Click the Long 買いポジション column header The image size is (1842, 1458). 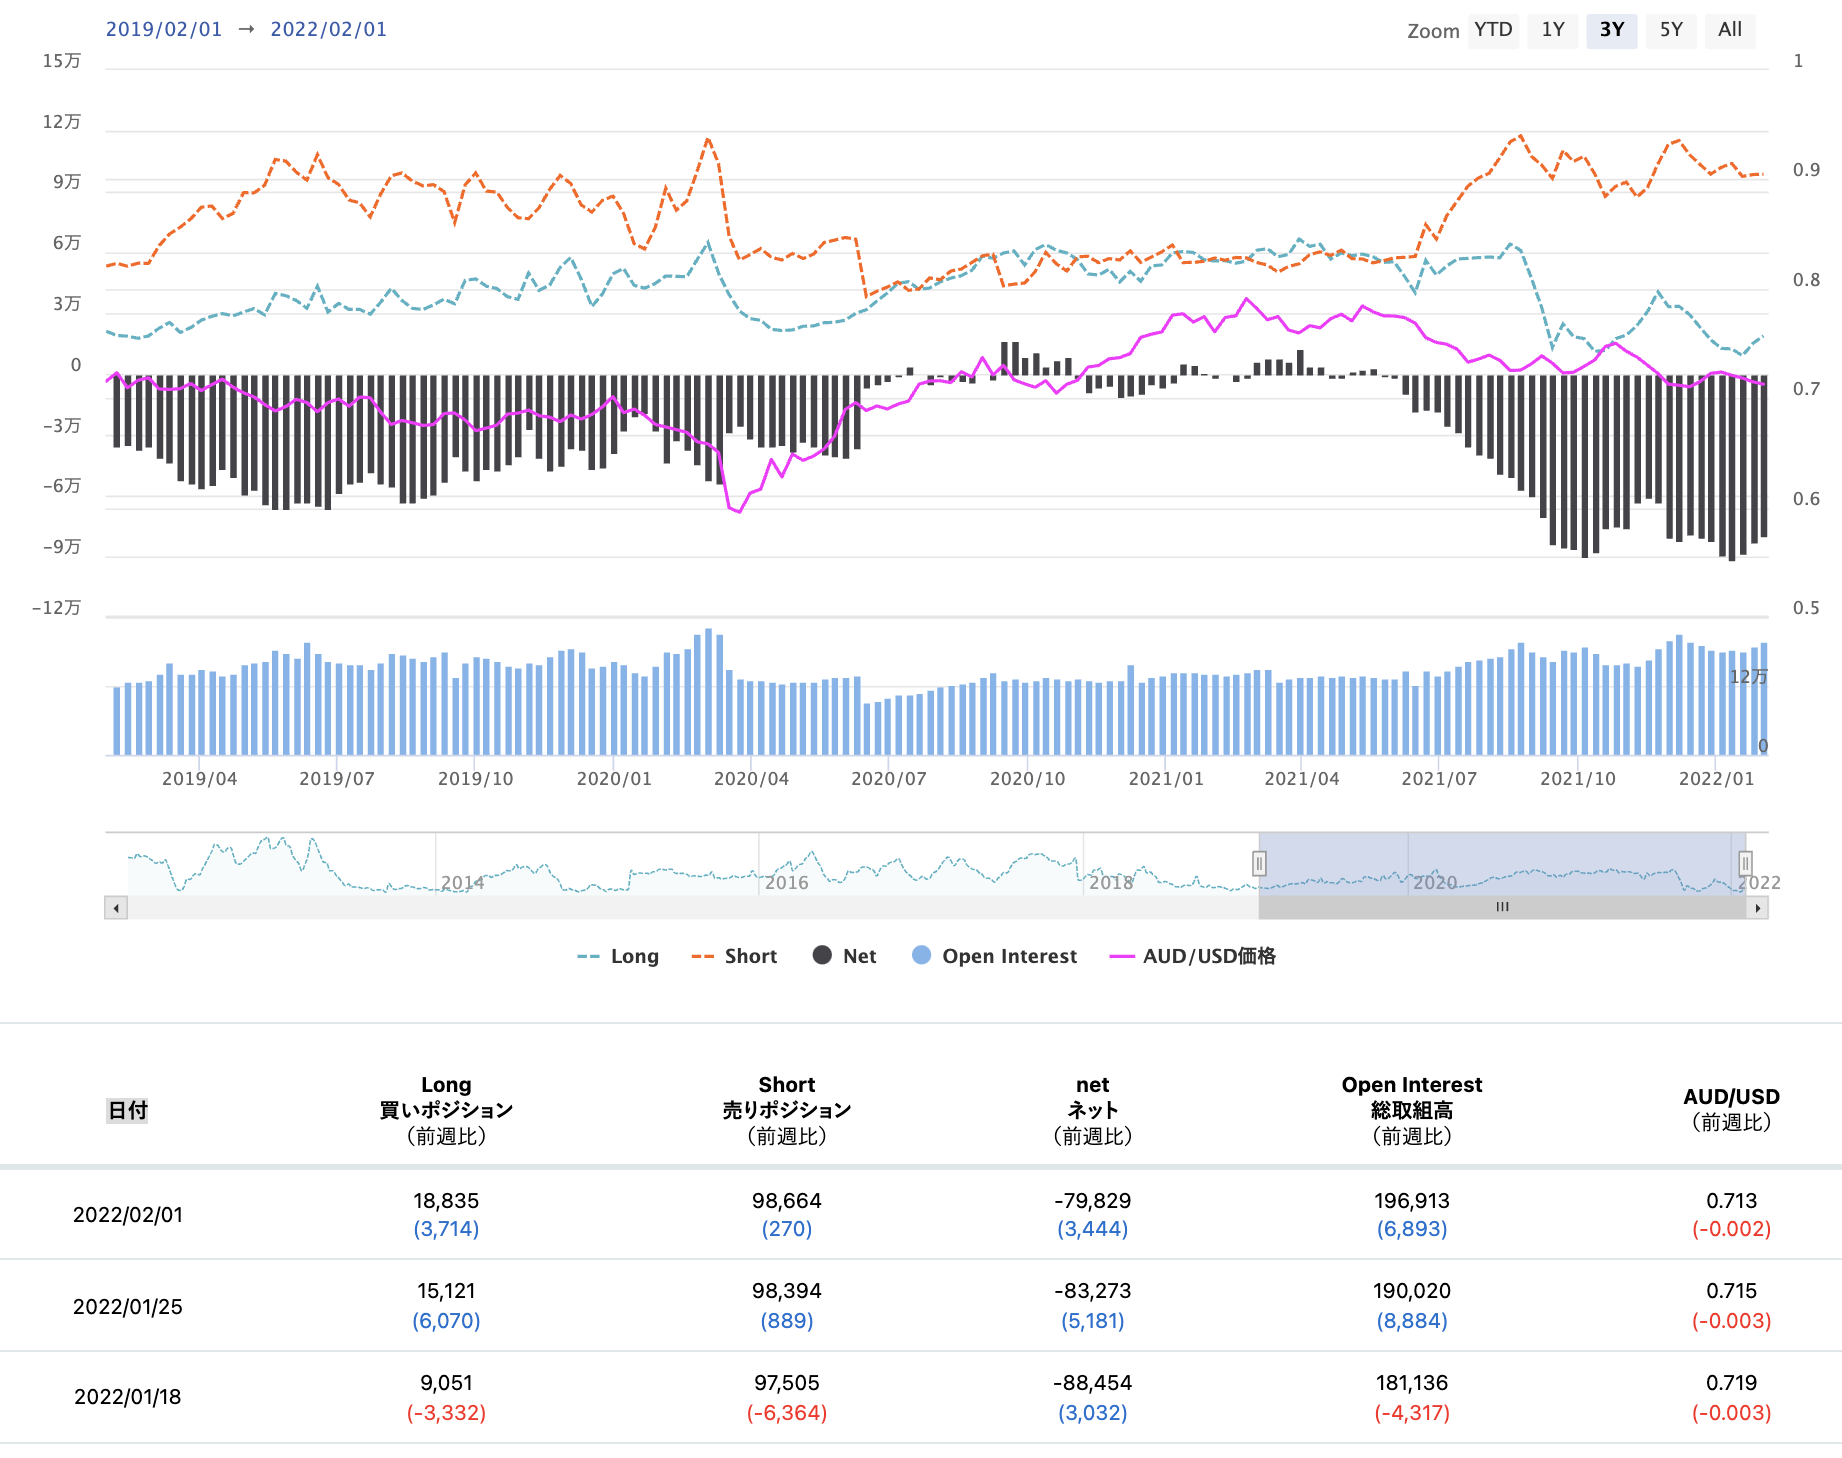(446, 1110)
